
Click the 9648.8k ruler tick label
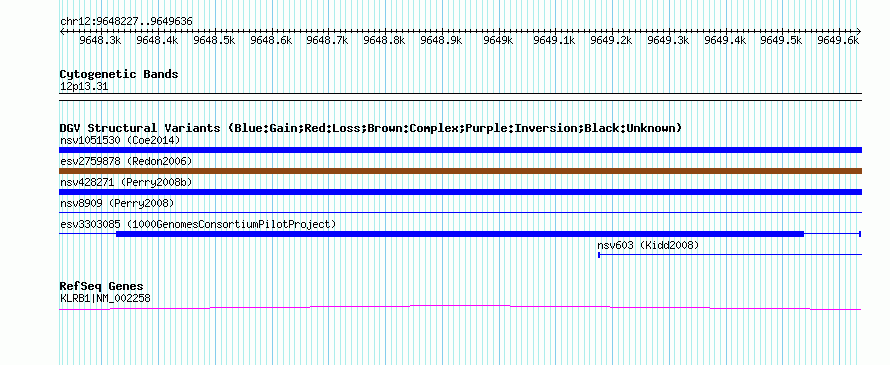click(384, 41)
